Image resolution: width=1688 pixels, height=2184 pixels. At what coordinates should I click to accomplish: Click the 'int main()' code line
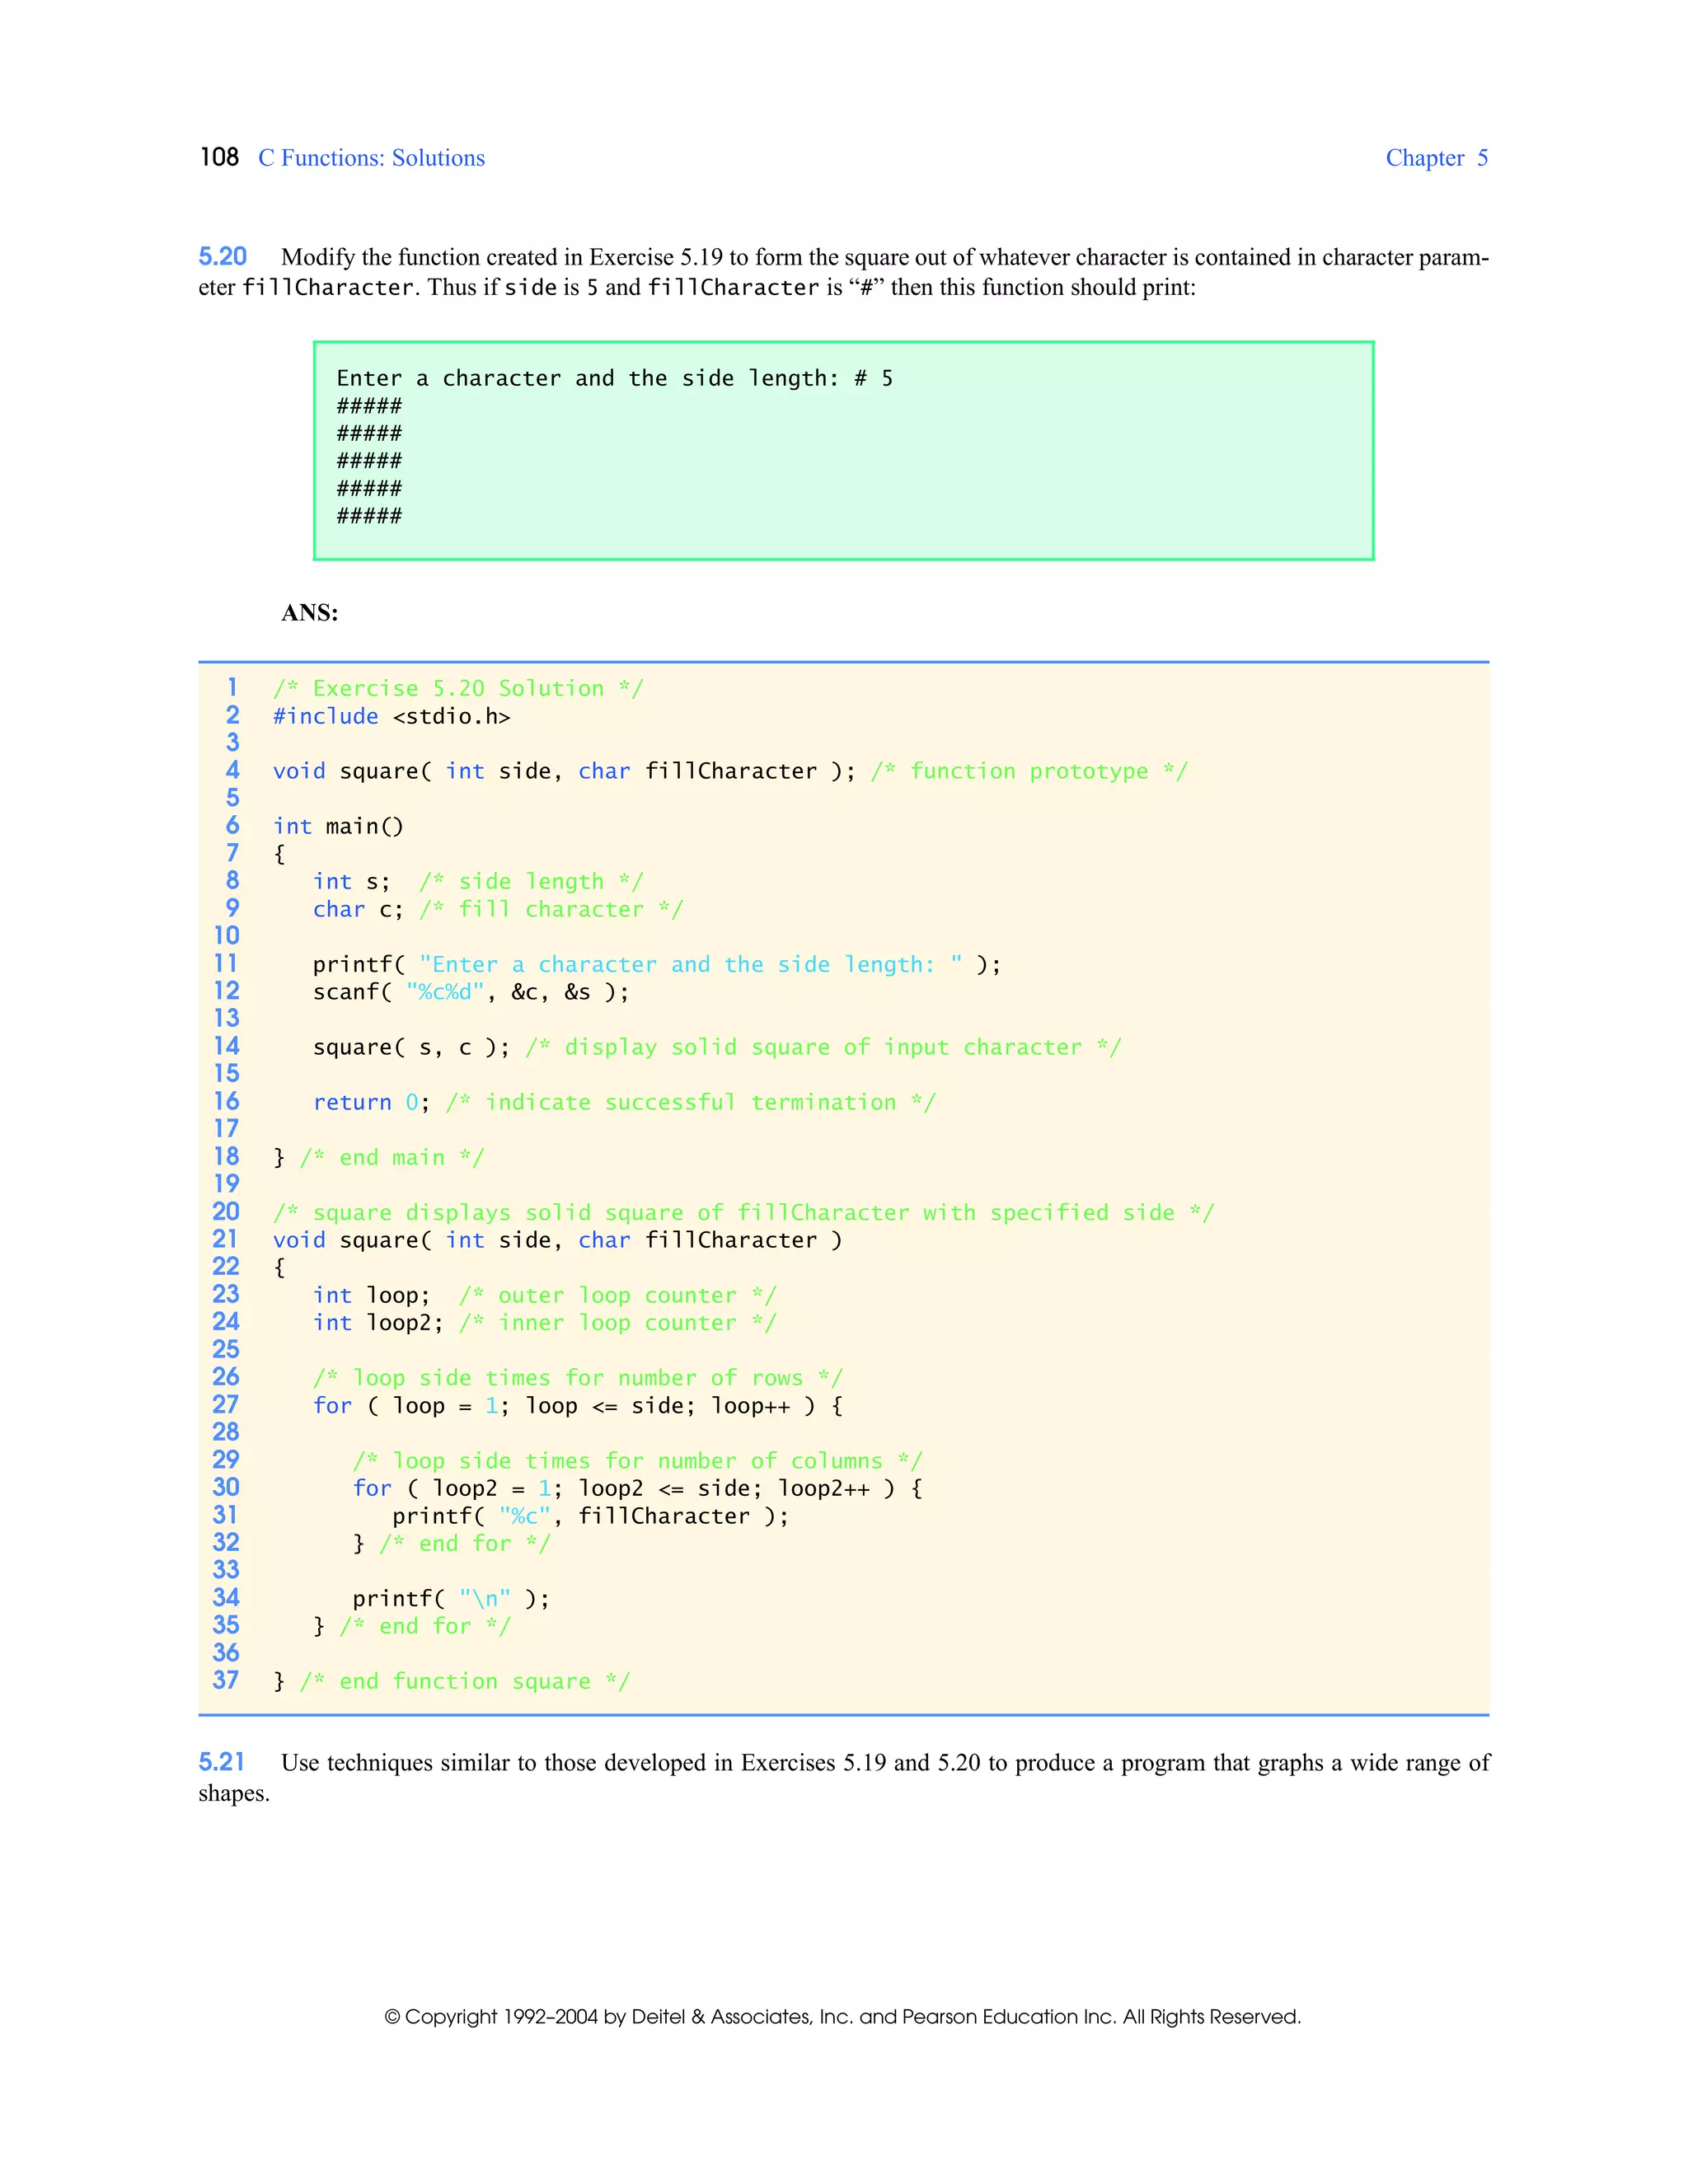(338, 826)
